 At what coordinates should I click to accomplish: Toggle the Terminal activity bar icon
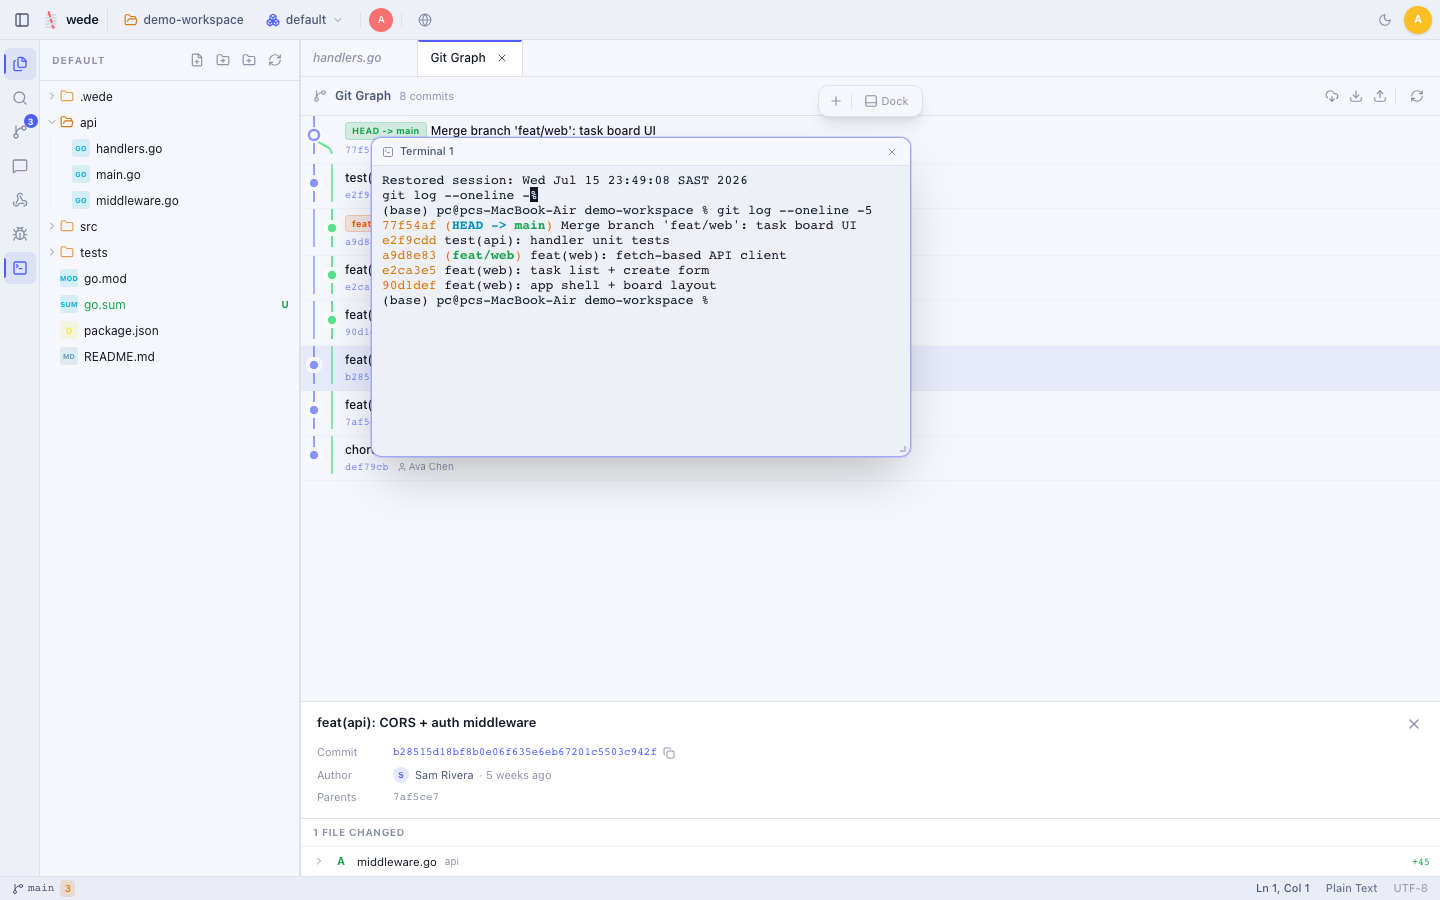(x=20, y=268)
